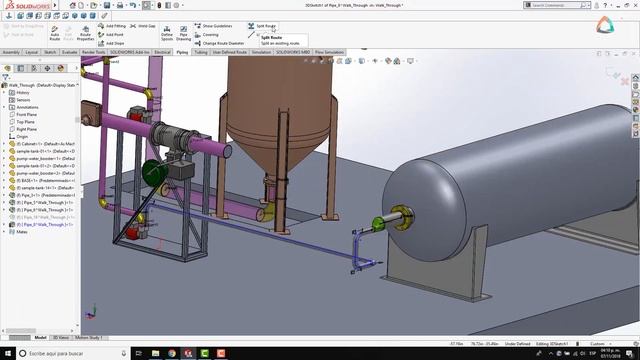Expand the Cabinet<1> component node
Viewport: 640px width, 360px height.
point(4,144)
